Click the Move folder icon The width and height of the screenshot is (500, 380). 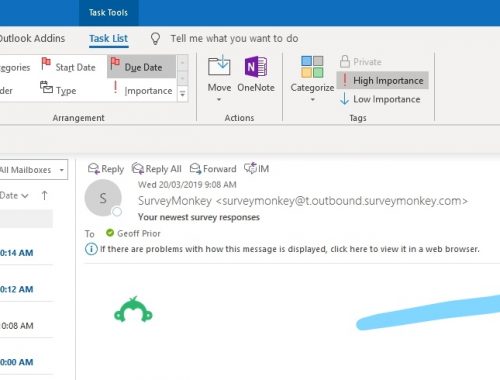(x=219, y=65)
